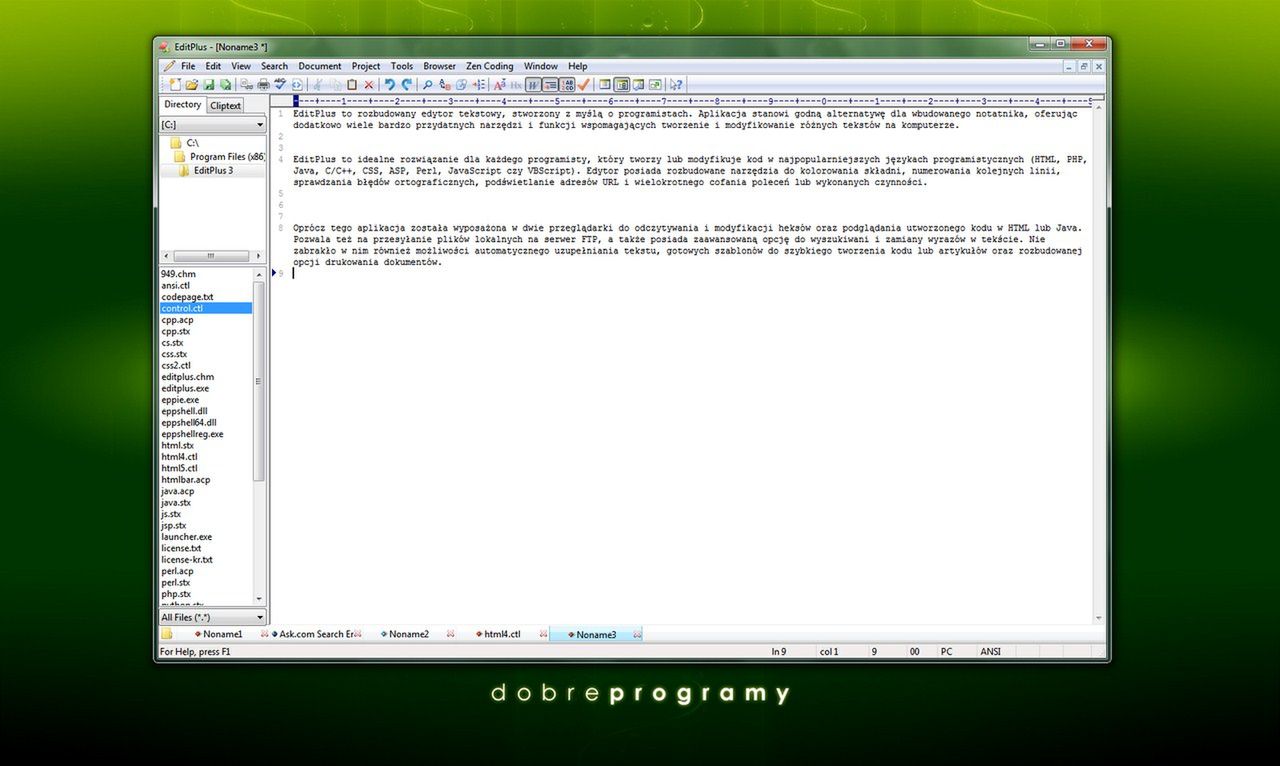This screenshot has height=766, width=1280.
Task: Toggle the Output window toolbar icon
Action: tap(639, 85)
